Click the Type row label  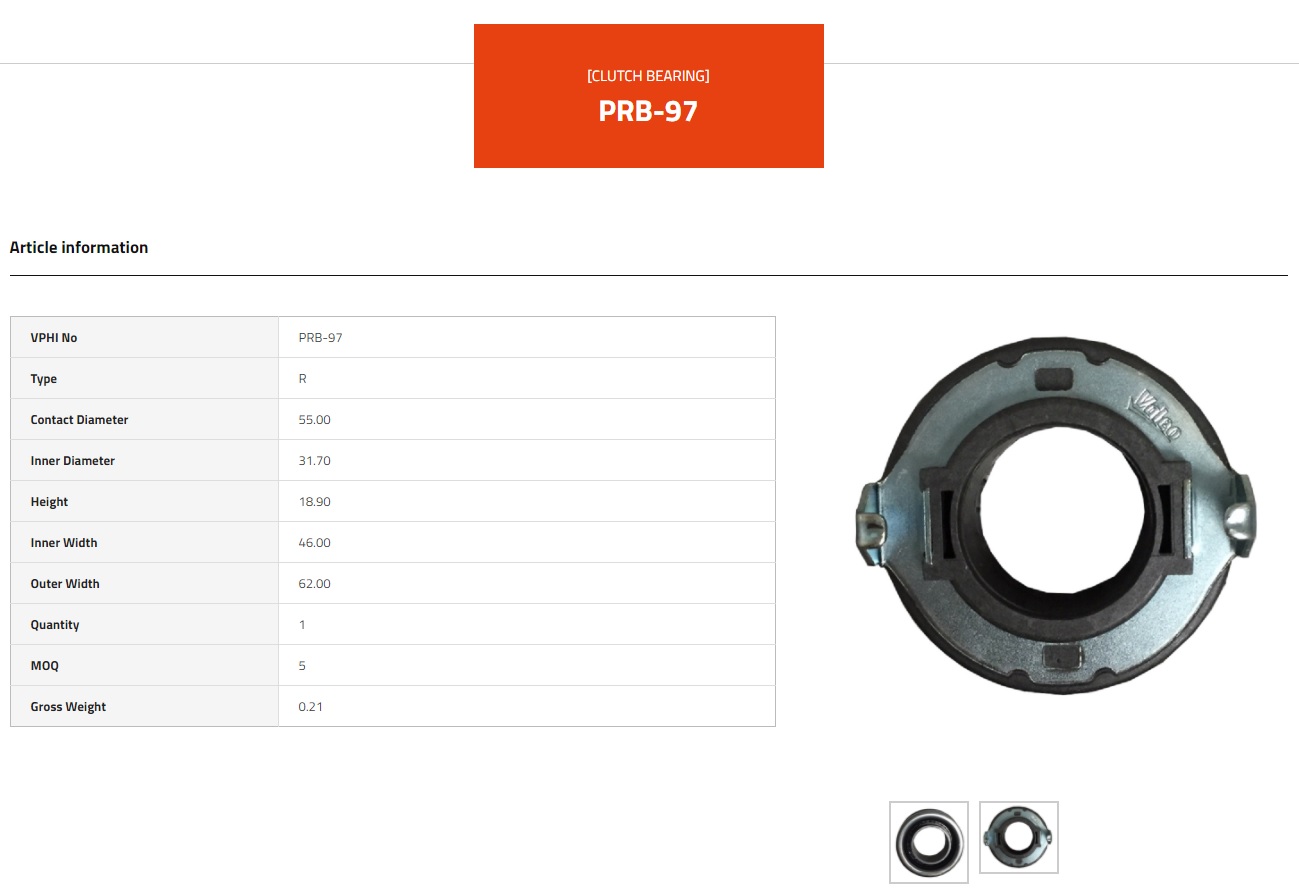pos(44,379)
